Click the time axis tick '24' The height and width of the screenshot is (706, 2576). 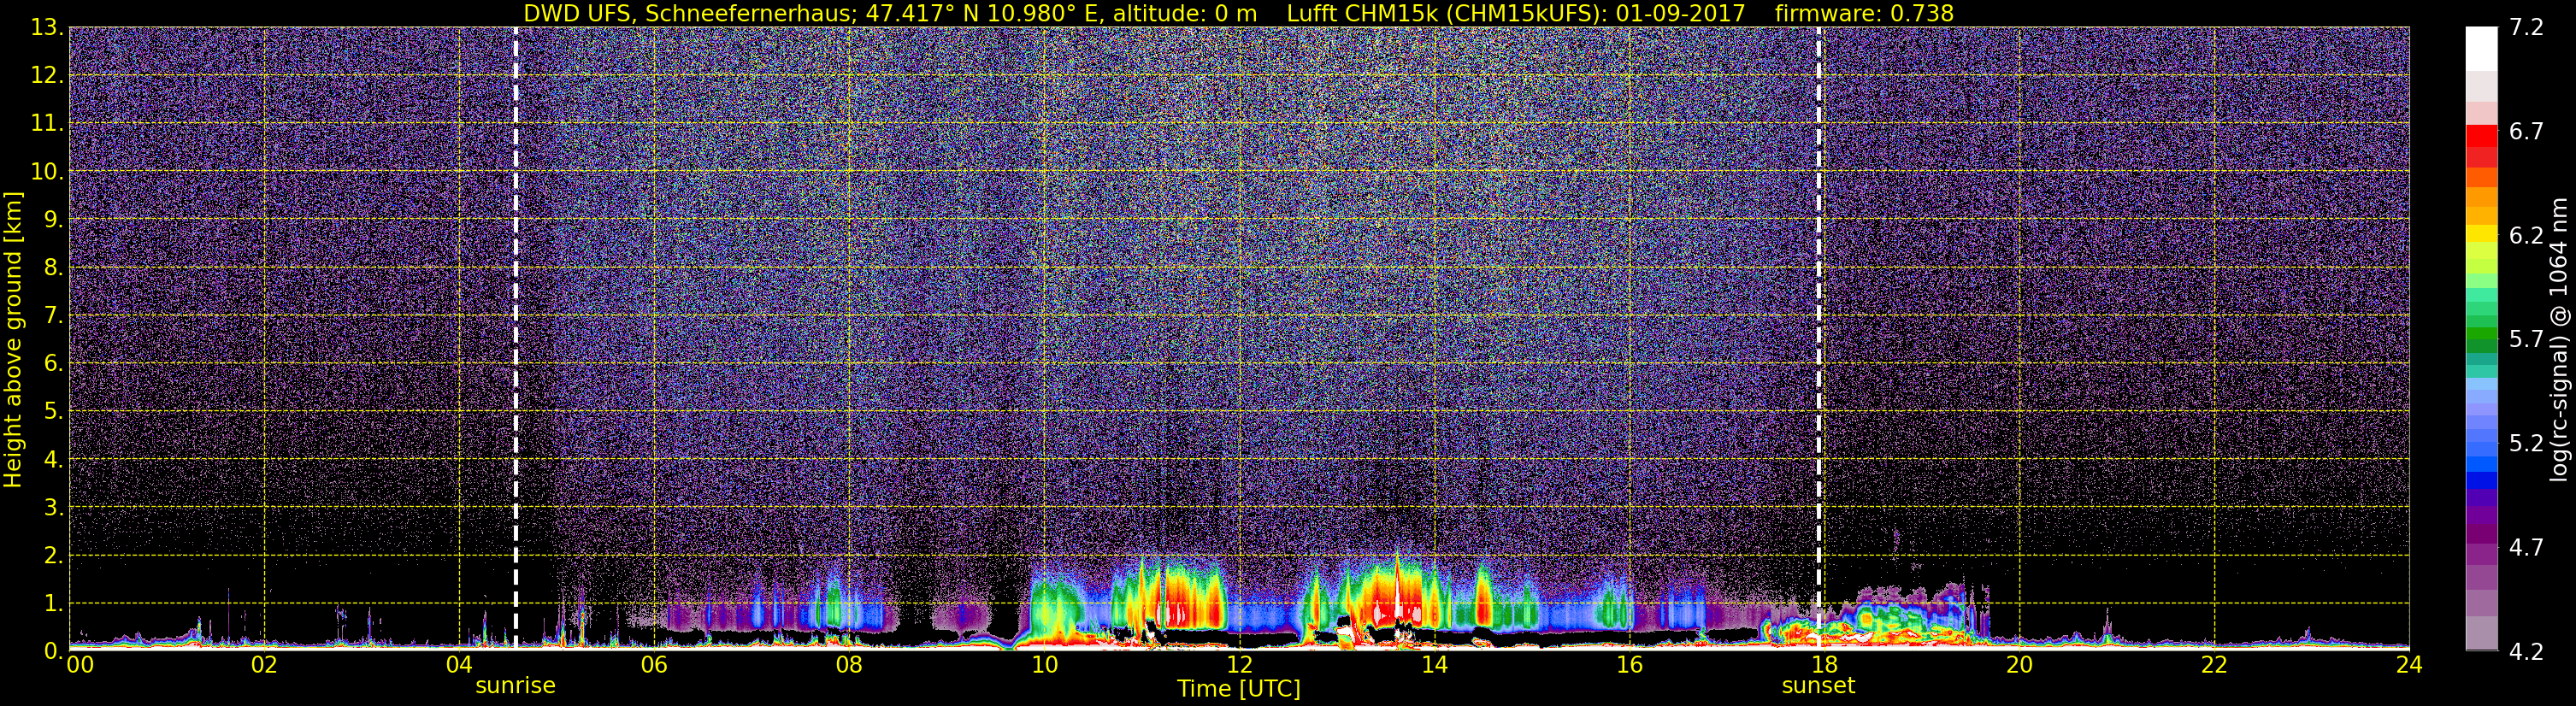2409,666
